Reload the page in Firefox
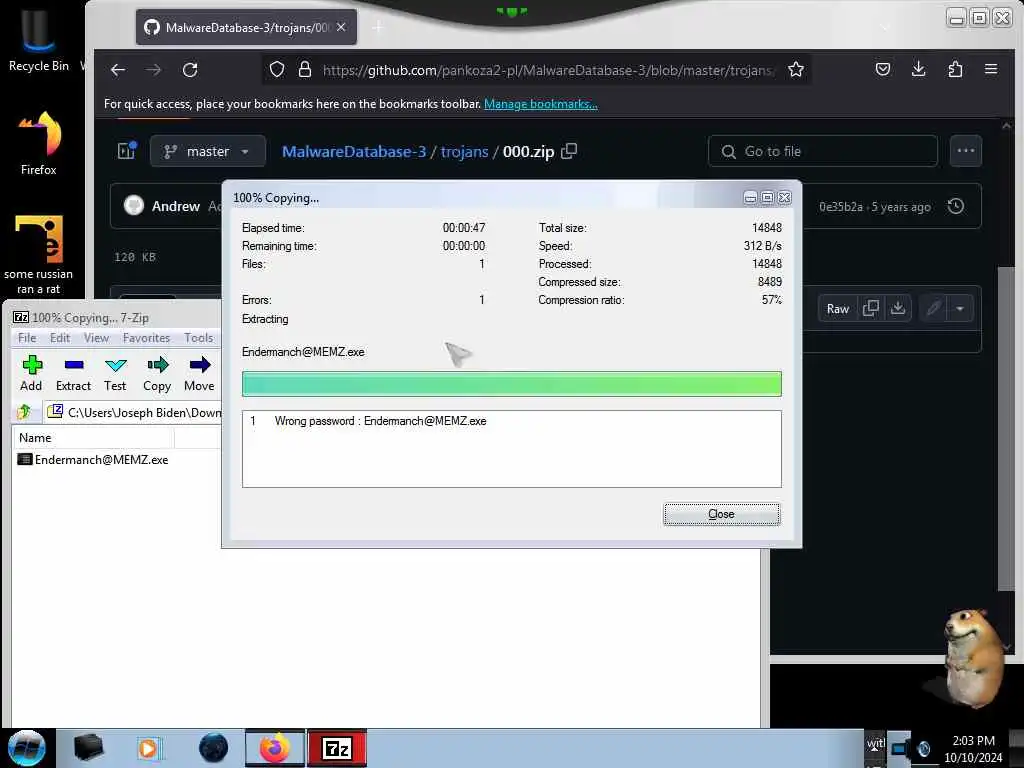 [190, 70]
